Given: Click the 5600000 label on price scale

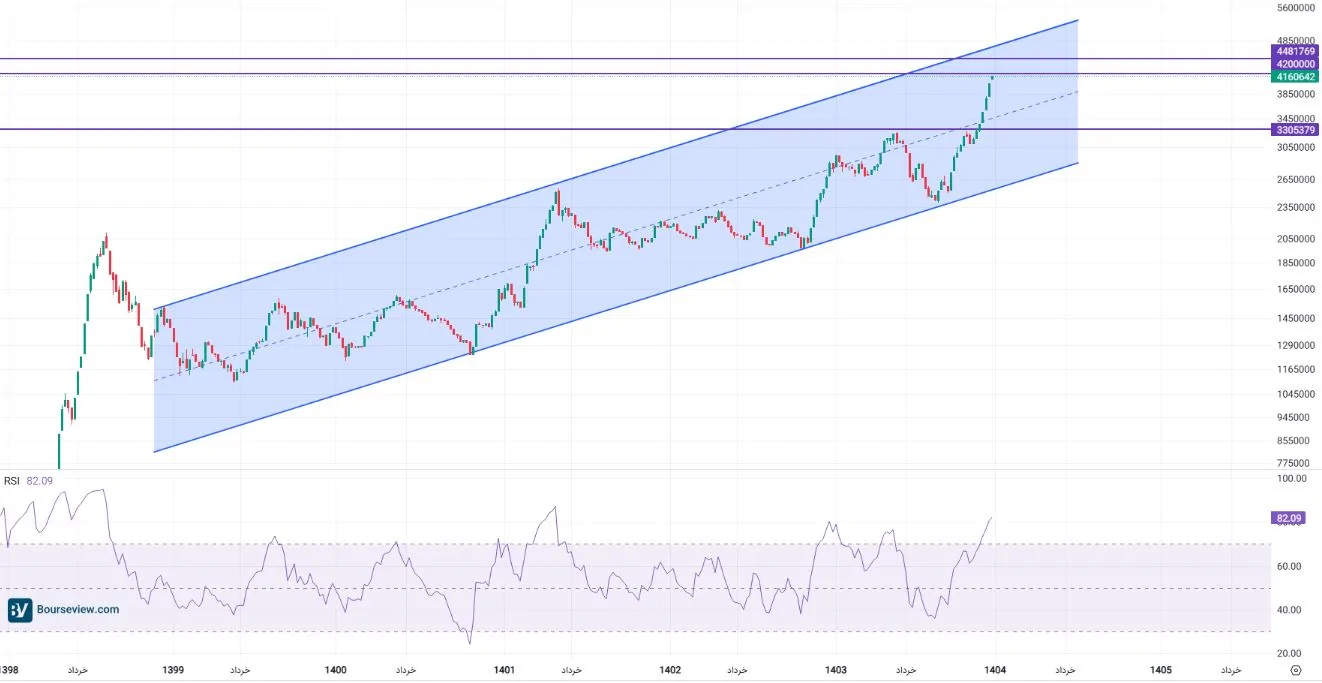Looking at the screenshot, I should click(1294, 8).
